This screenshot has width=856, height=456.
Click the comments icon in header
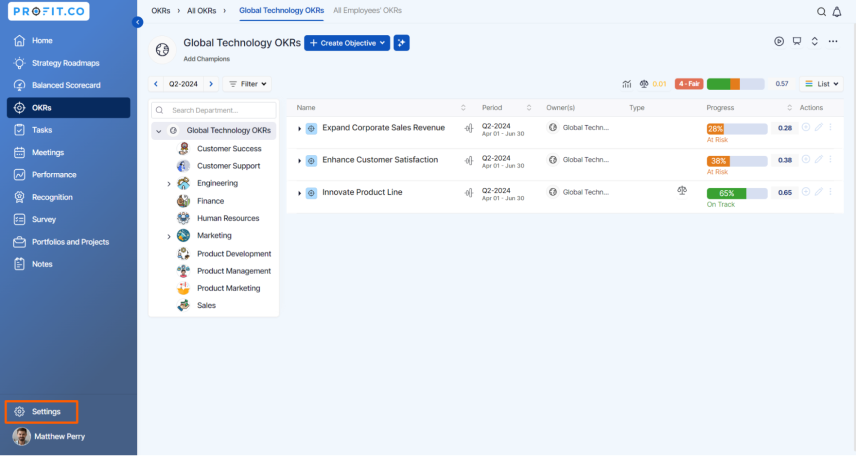point(797,42)
